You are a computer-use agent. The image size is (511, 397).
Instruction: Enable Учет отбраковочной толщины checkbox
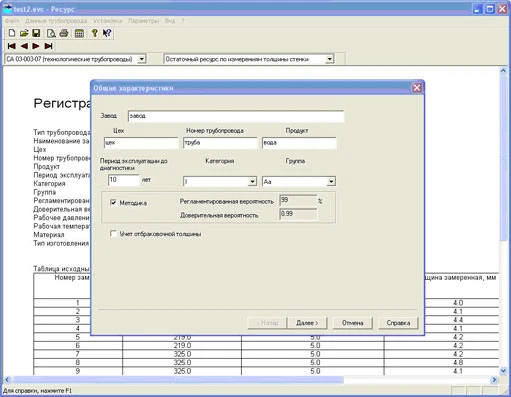coord(113,234)
